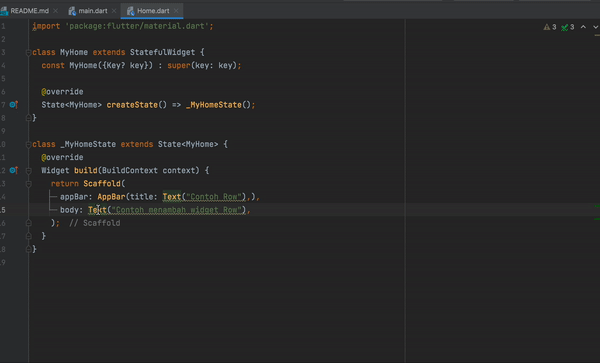Click fold end marker closing build method

pos(28,236)
